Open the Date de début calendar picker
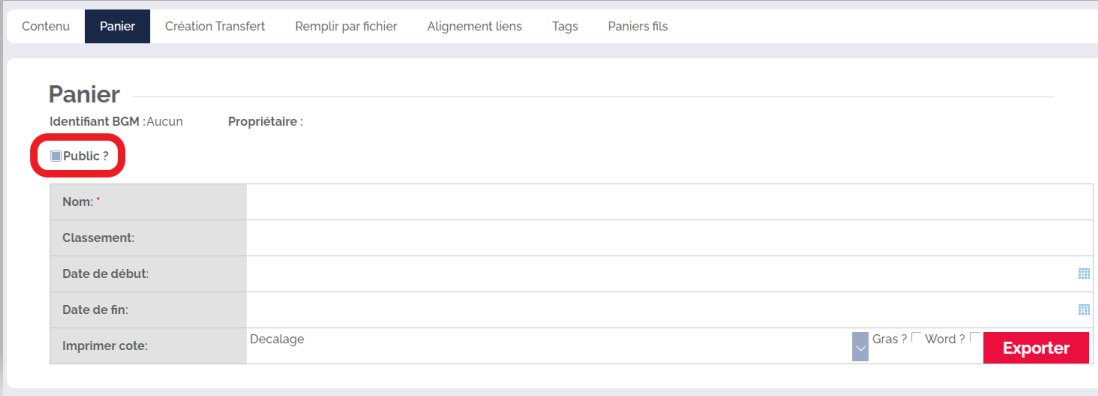Image resolution: width=1098 pixels, height=396 pixels. pyautogui.click(x=1084, y=274)
